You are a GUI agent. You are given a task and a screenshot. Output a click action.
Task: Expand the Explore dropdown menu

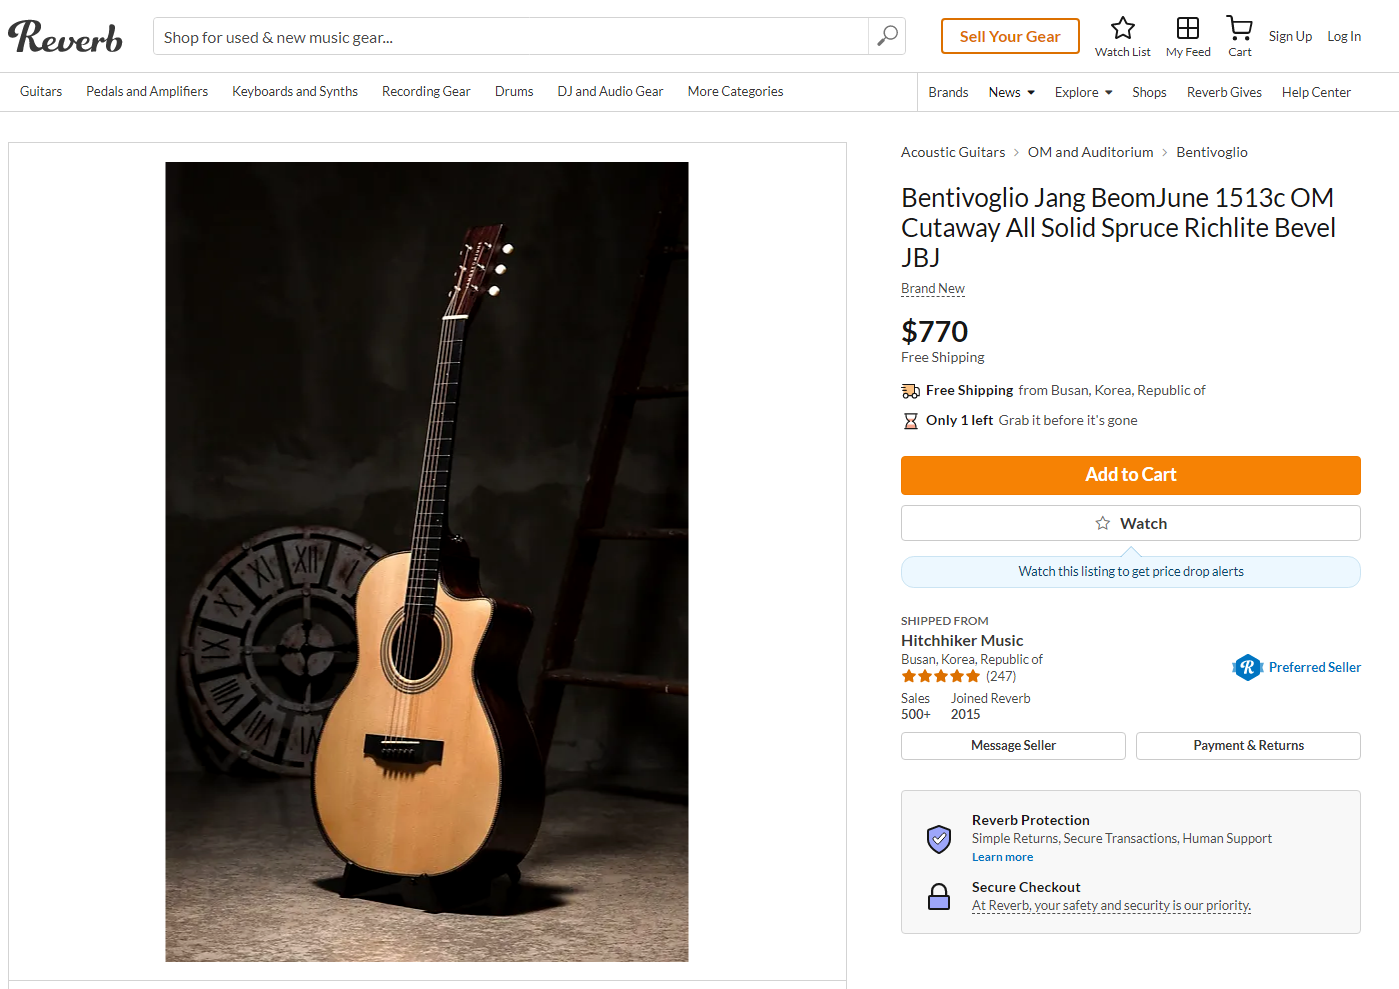[1084, 92]
